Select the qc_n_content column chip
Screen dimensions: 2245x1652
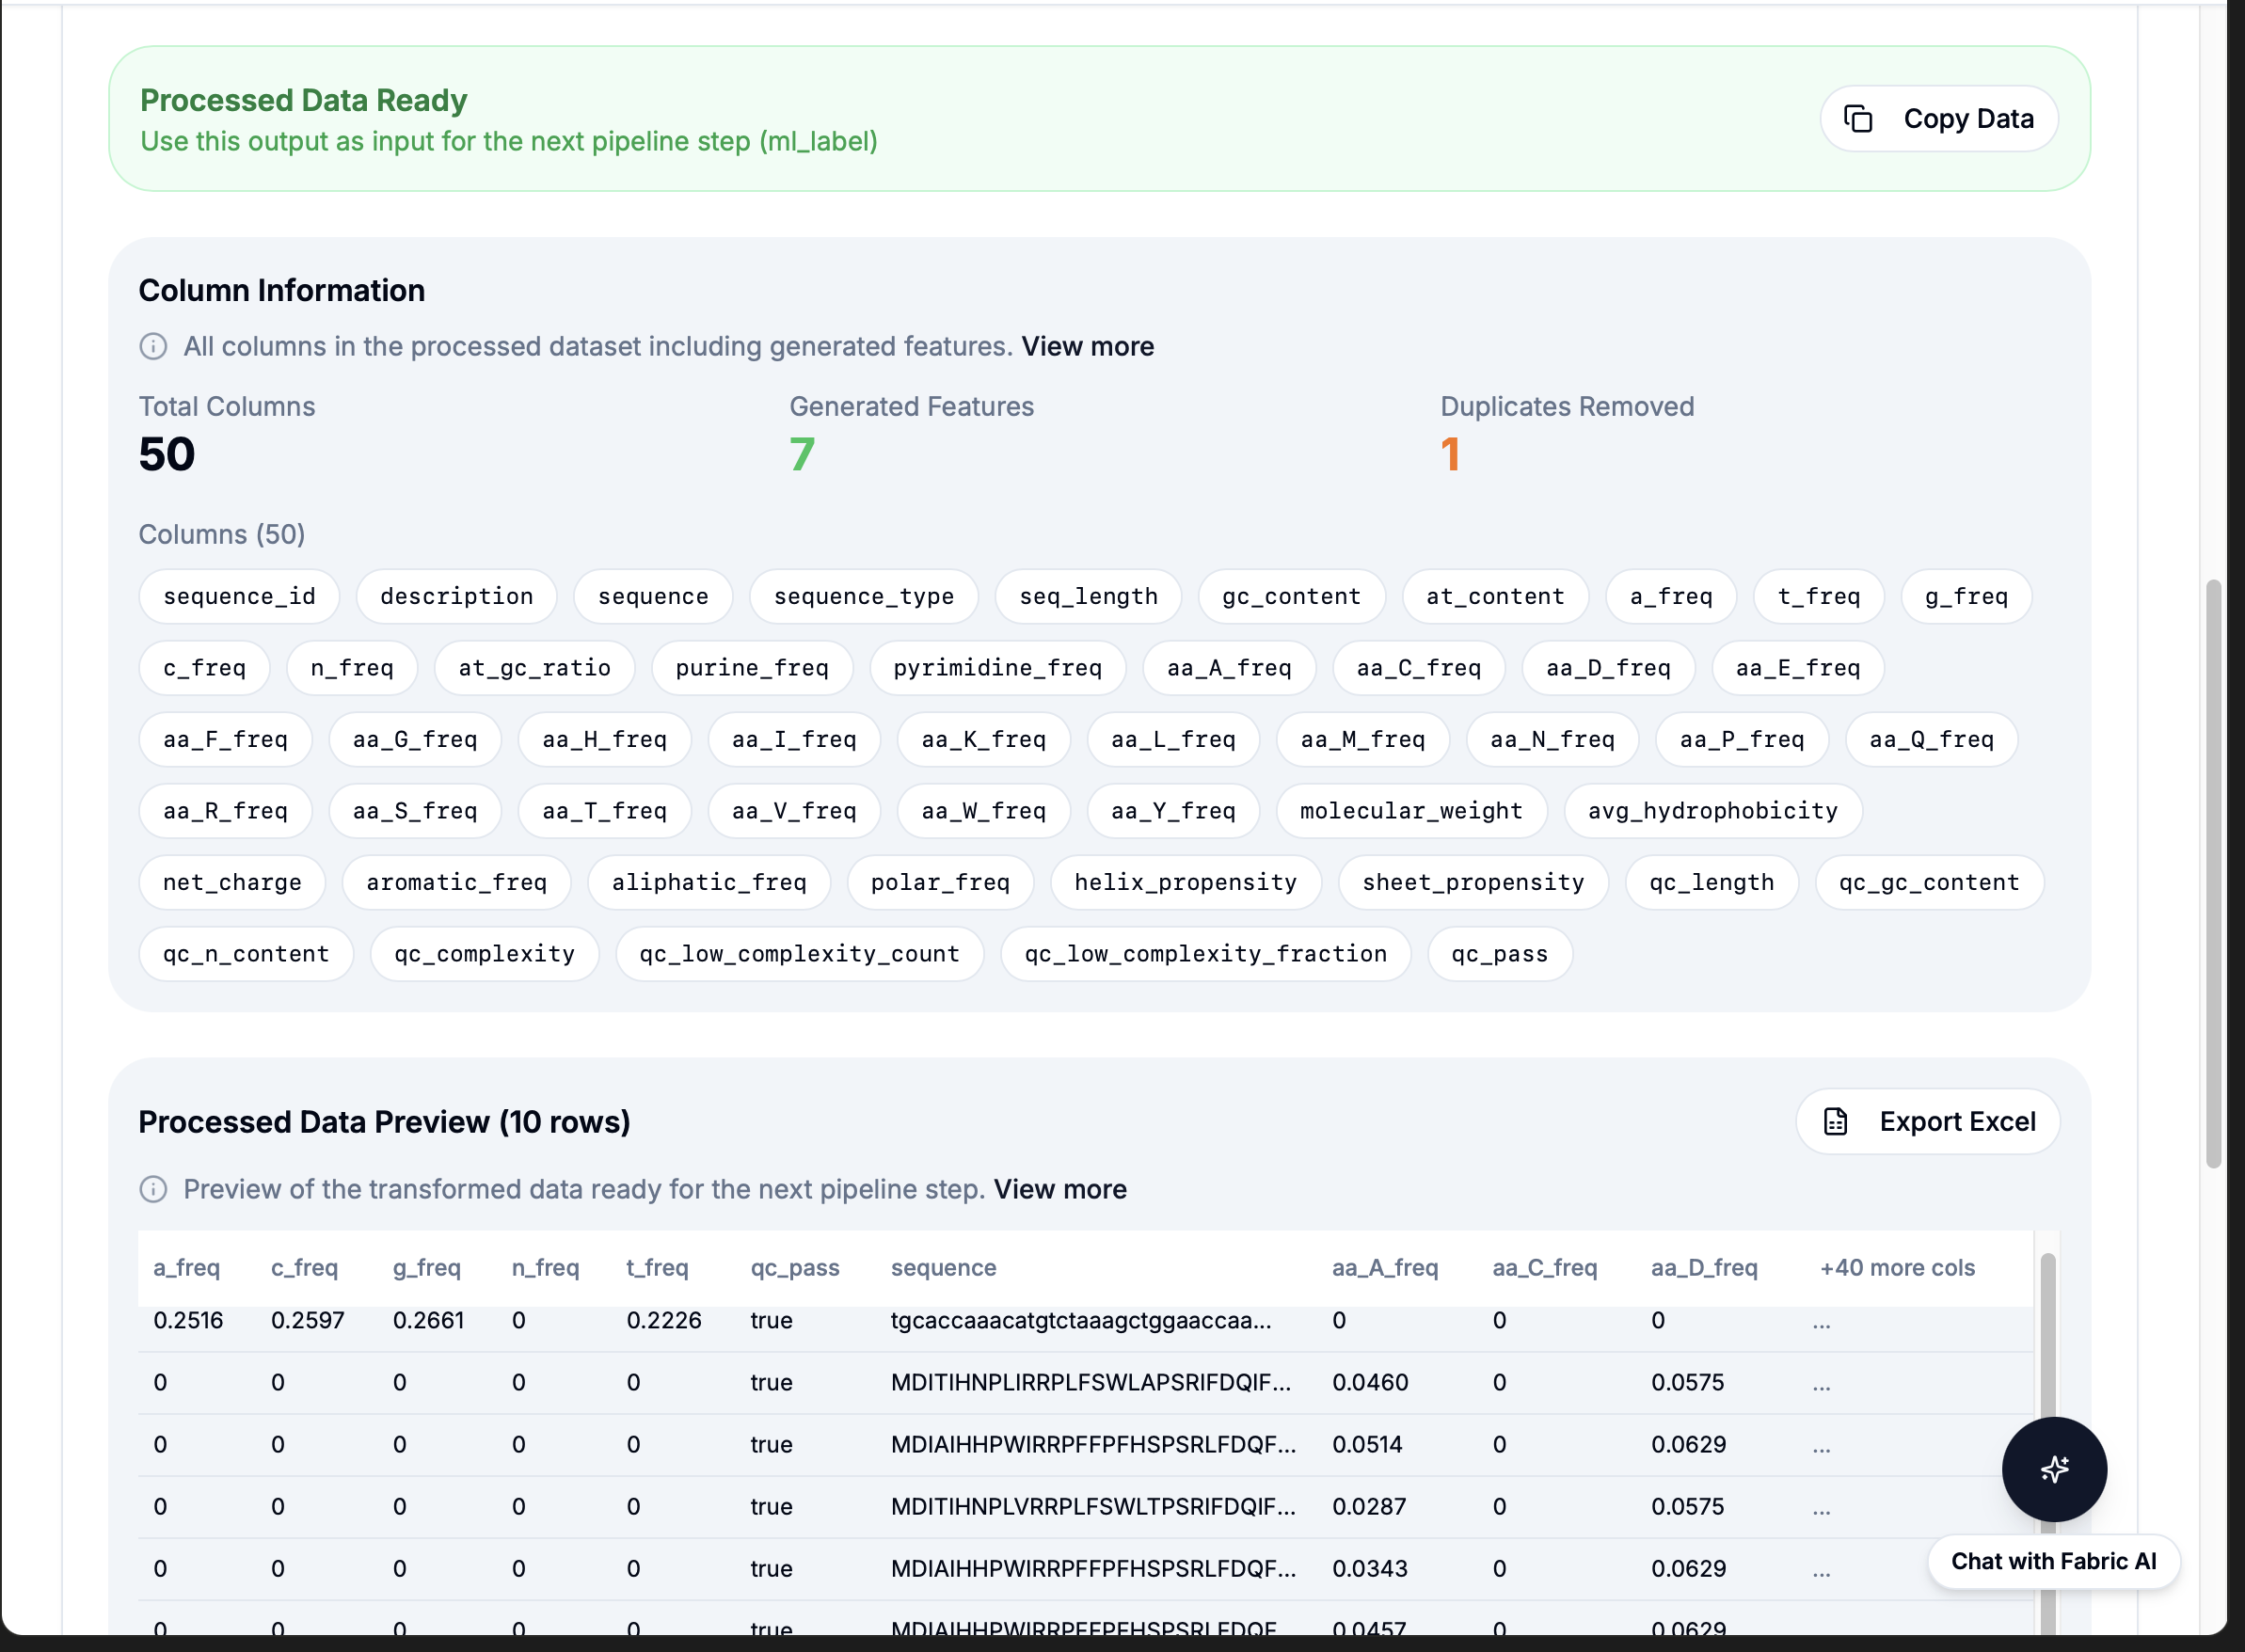pos(246,954)
